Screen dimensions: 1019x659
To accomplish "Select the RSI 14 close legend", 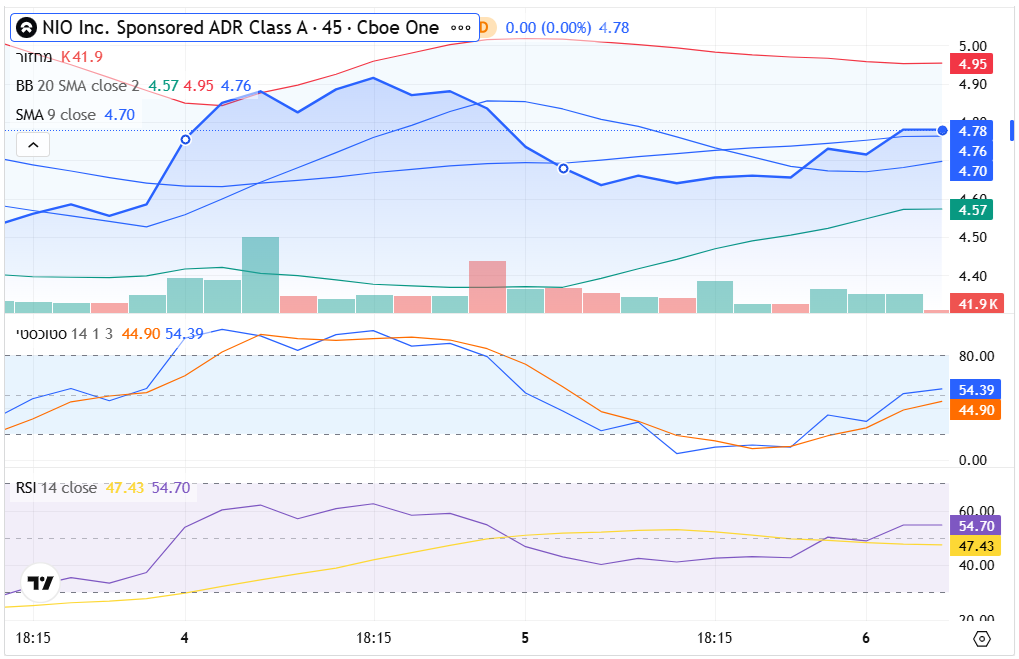I will coord(56,488).
